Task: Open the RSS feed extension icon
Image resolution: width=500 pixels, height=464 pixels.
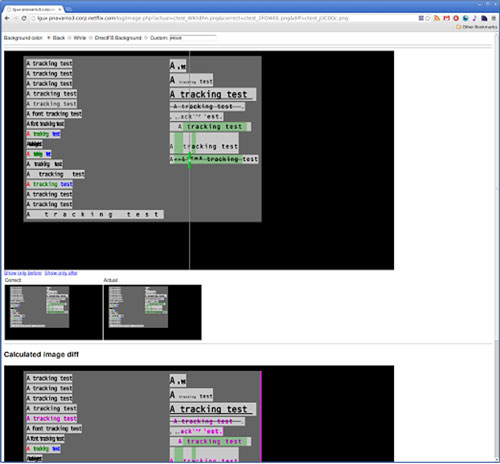Action: tap(437, 18)
